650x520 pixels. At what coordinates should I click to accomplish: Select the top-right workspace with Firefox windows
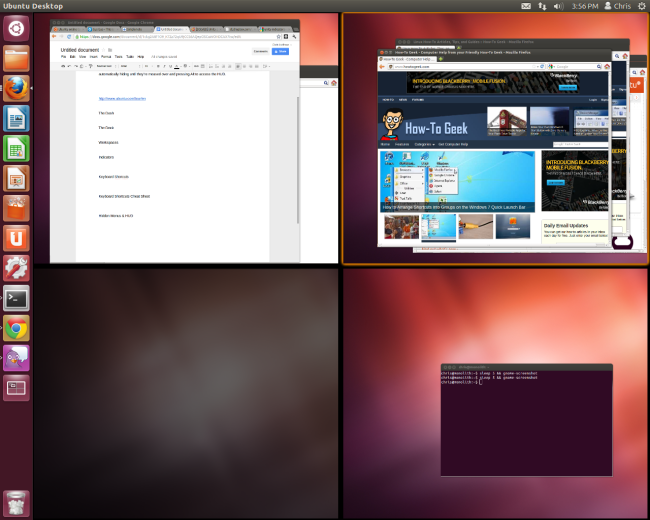pos(495,138)
